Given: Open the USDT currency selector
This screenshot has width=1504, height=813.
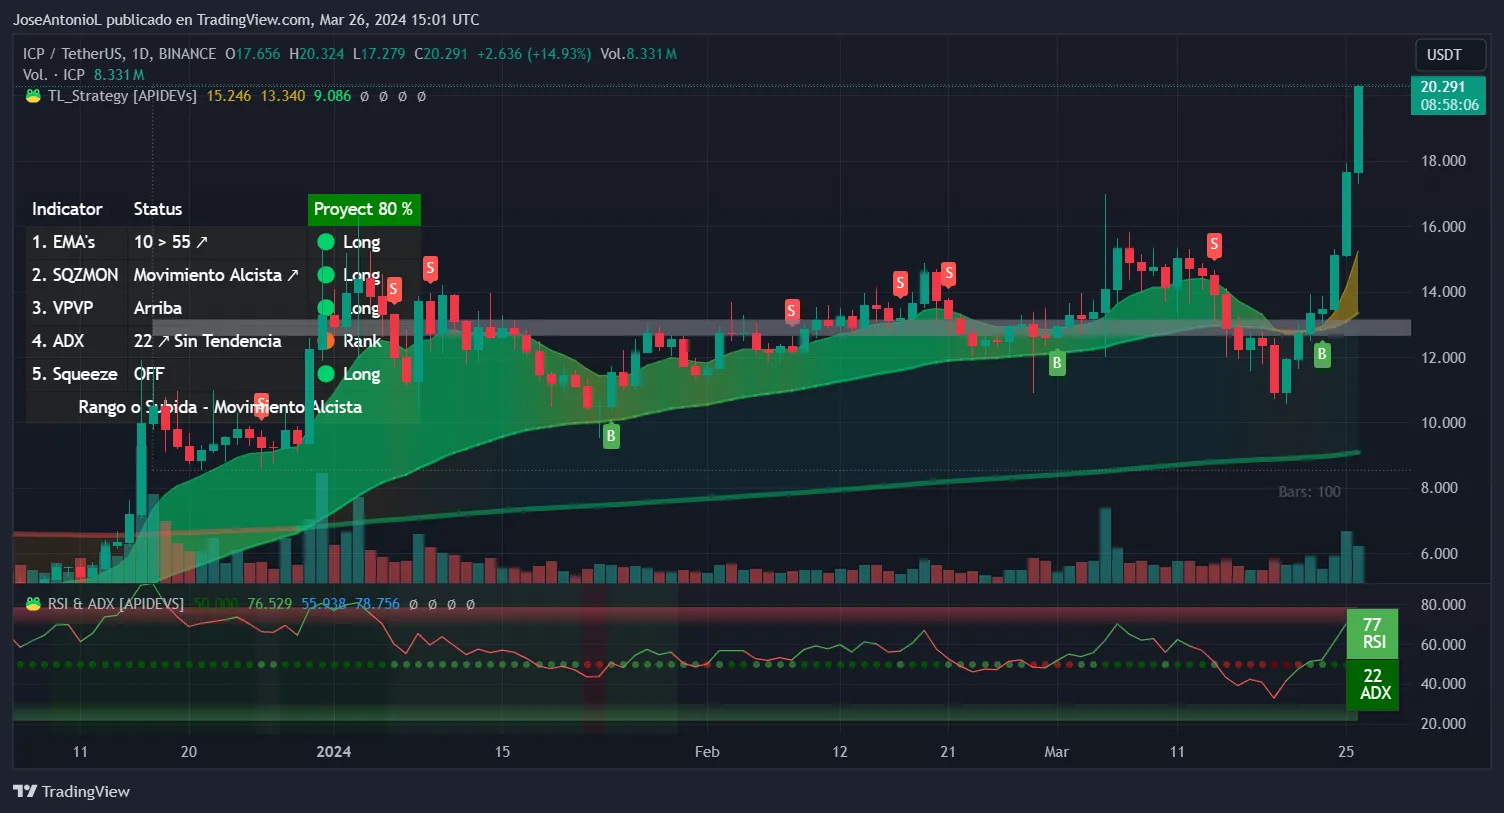Looking at the screenshot, I should click(1443, 55).
